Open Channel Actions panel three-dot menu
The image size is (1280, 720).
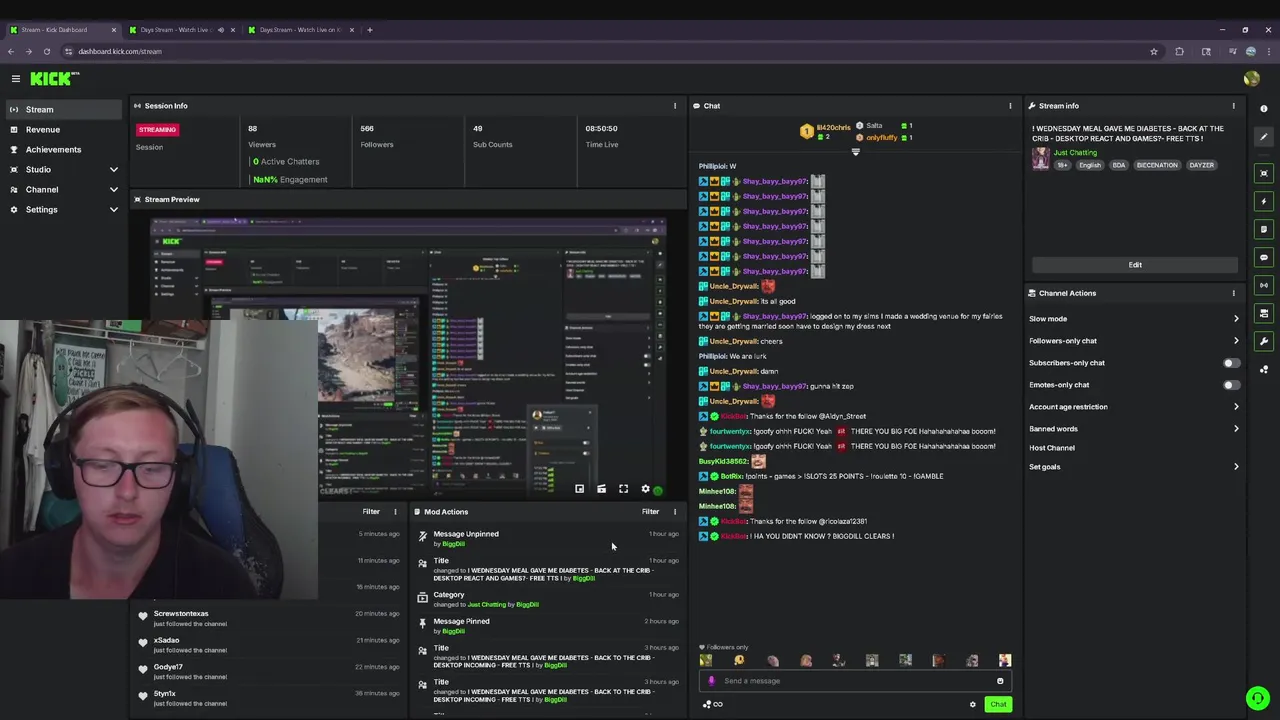1233,293
